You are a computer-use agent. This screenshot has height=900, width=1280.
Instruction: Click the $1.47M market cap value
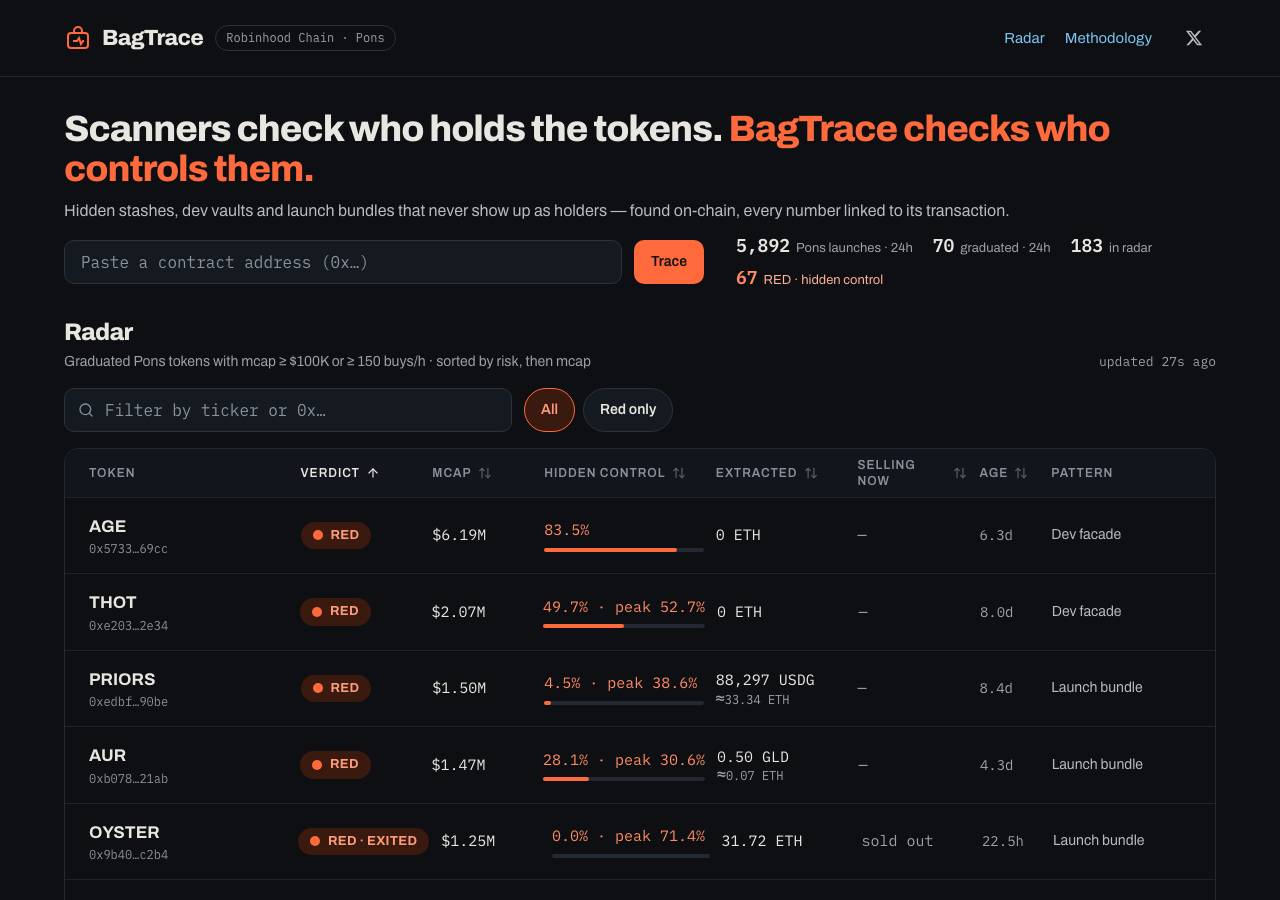(x=458, y=764)
